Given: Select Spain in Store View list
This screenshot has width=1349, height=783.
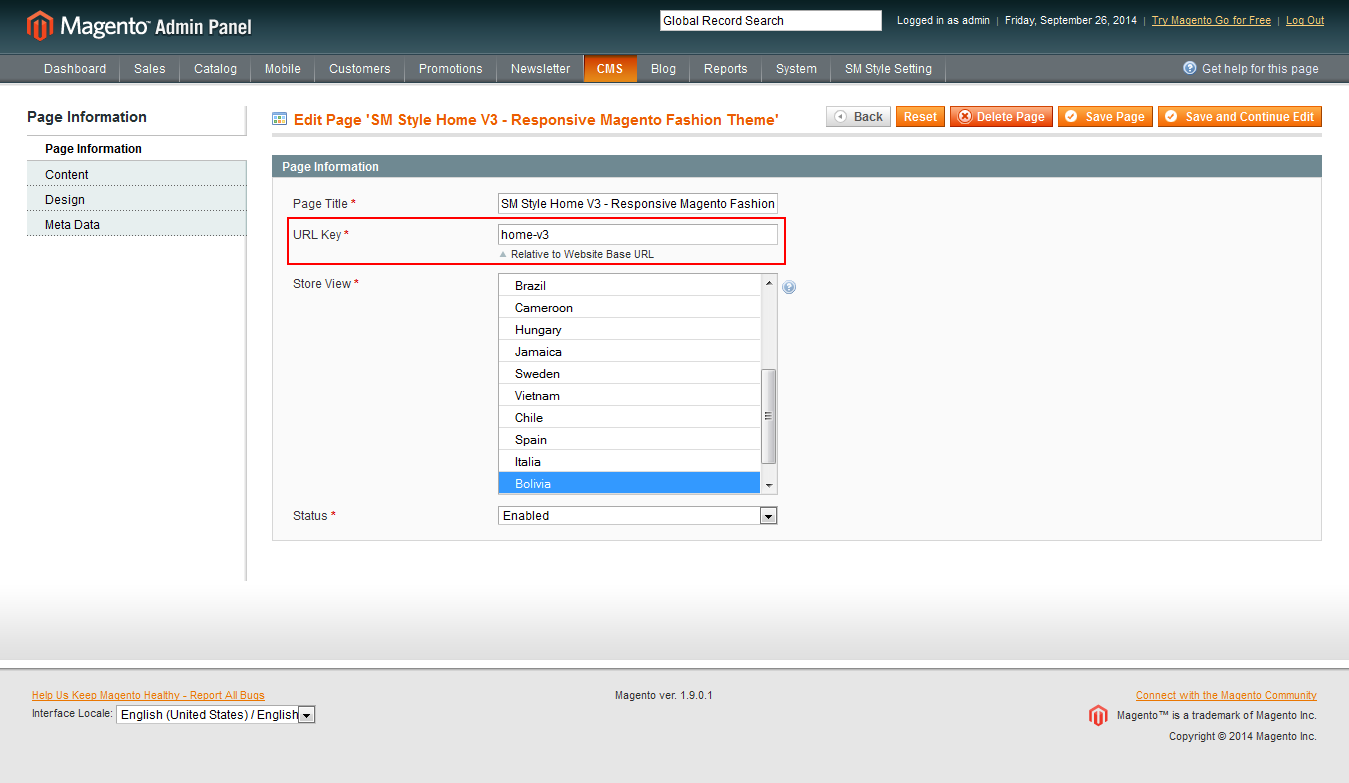Looking at the screenshot, I should (x=630, y=440).
